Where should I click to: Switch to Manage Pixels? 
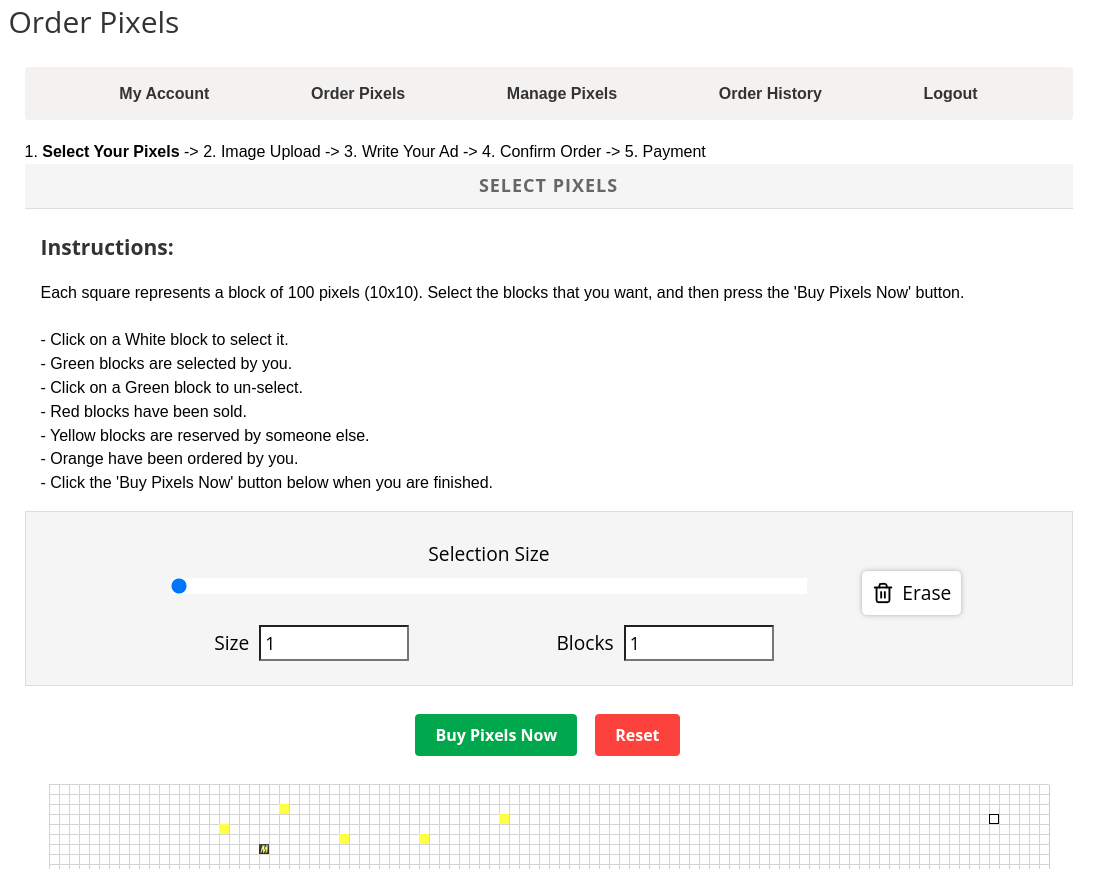pos(561,93)
